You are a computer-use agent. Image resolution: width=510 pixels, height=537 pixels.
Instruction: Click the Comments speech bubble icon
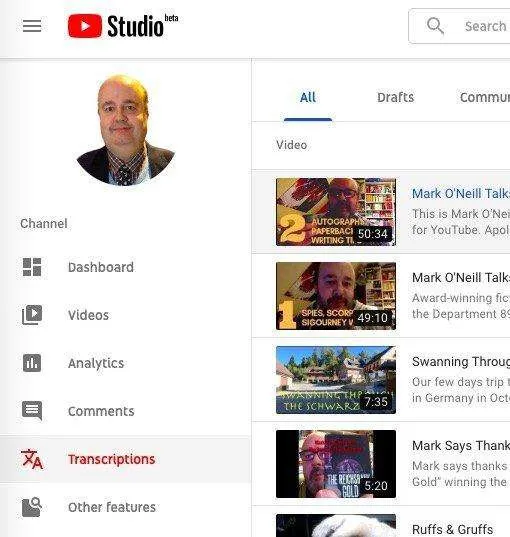[32, 411]
